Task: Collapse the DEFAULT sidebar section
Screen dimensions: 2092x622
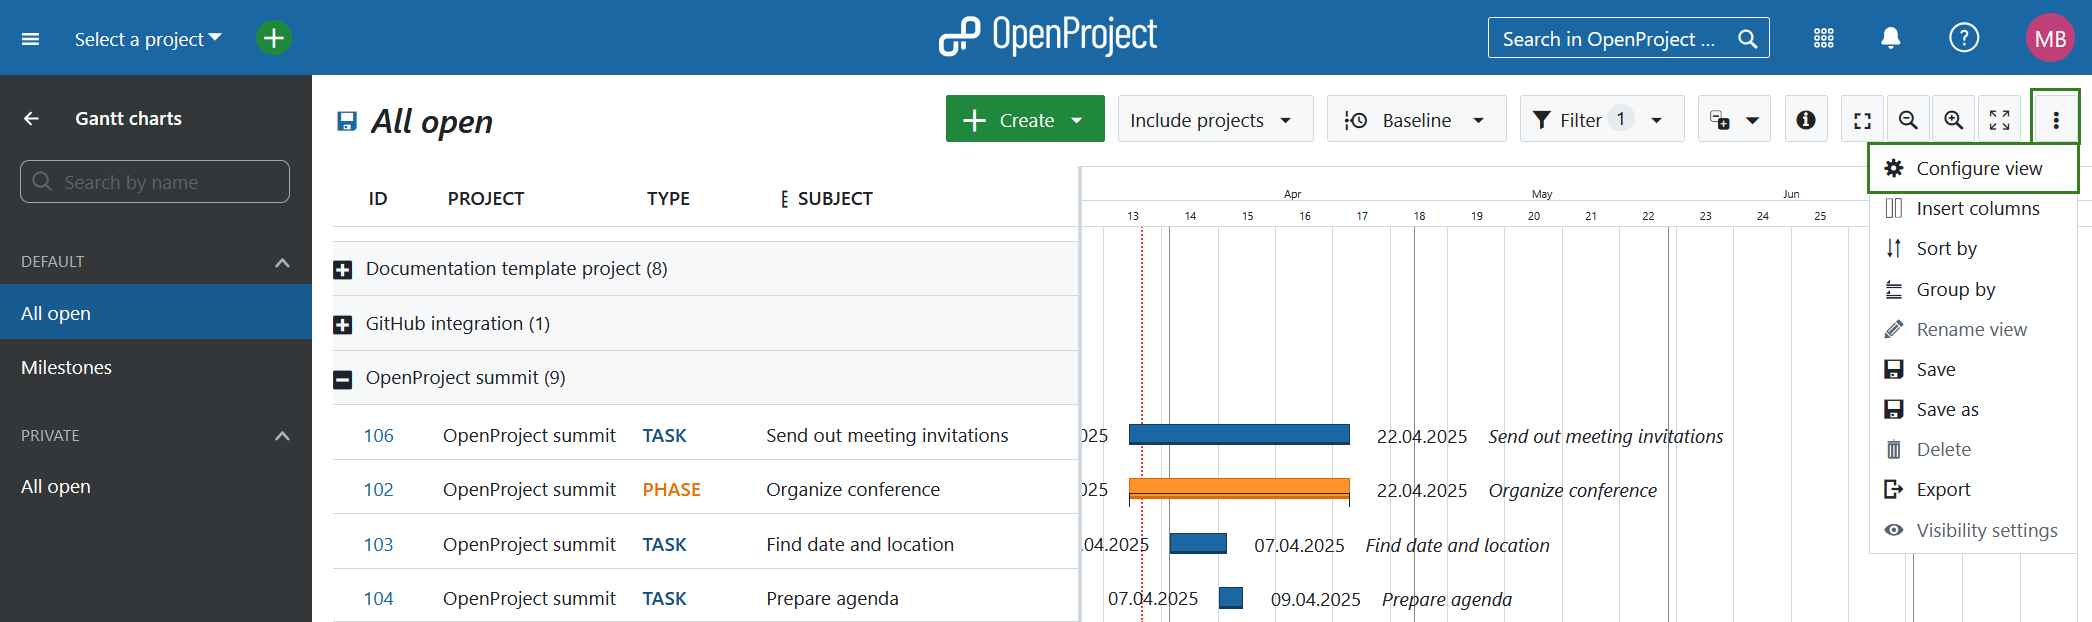Action: [x=282, y=262]
